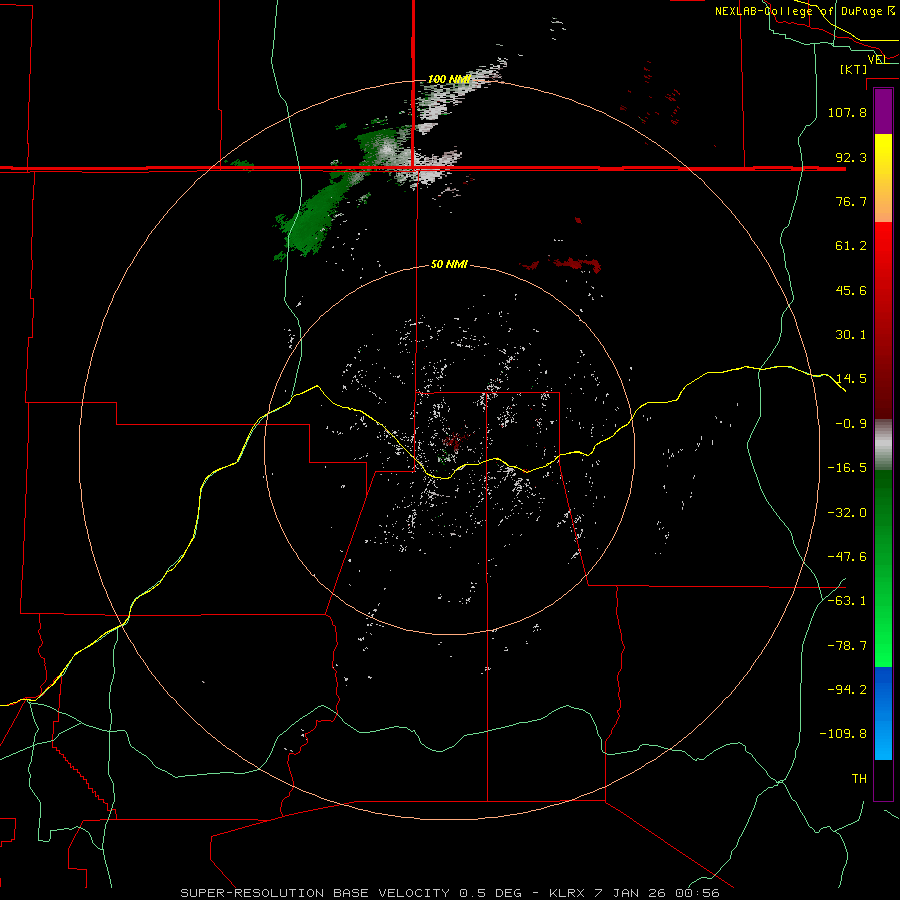The height and width of the screenshot is (900, 900).
Task: Select the 14.5 legend value
Action: coord(851,378)
